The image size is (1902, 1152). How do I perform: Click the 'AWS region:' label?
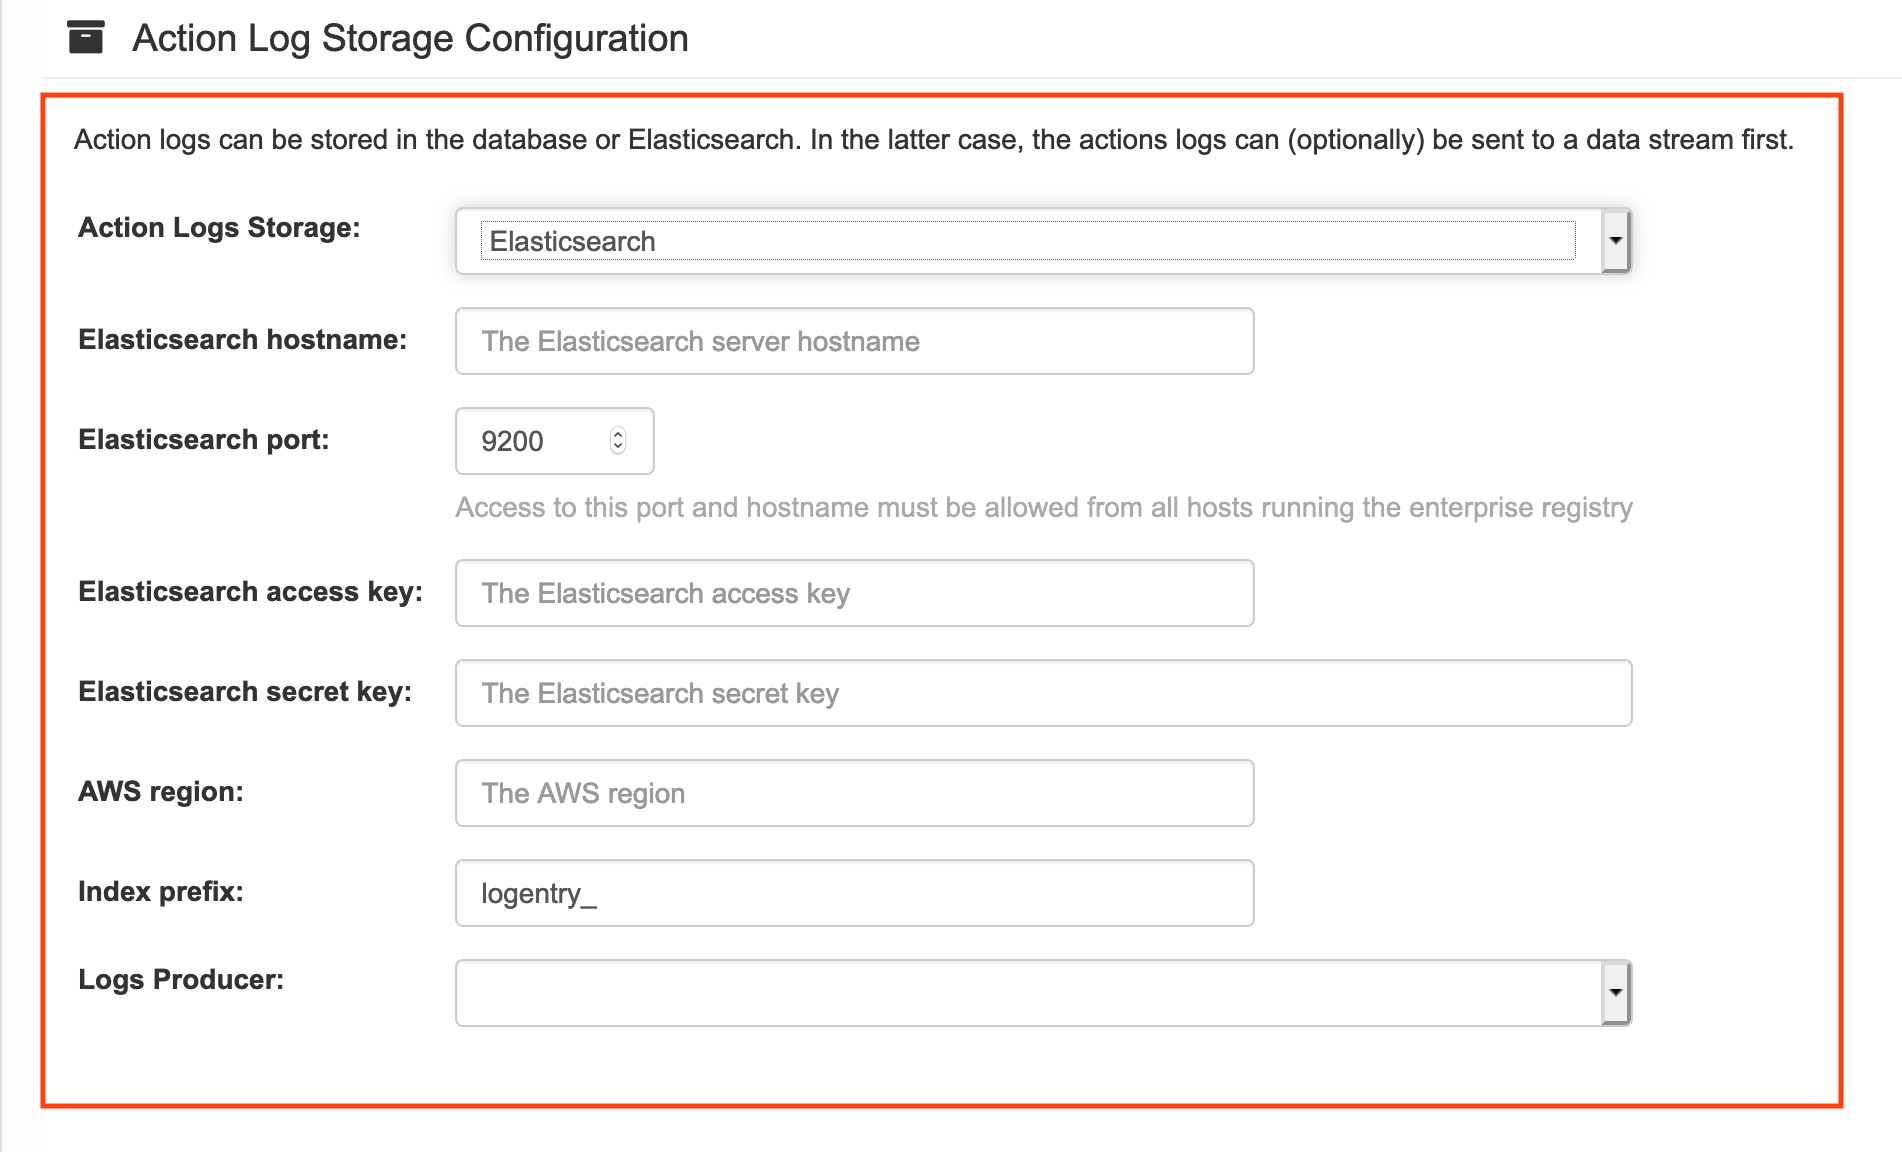coord(161,791)
